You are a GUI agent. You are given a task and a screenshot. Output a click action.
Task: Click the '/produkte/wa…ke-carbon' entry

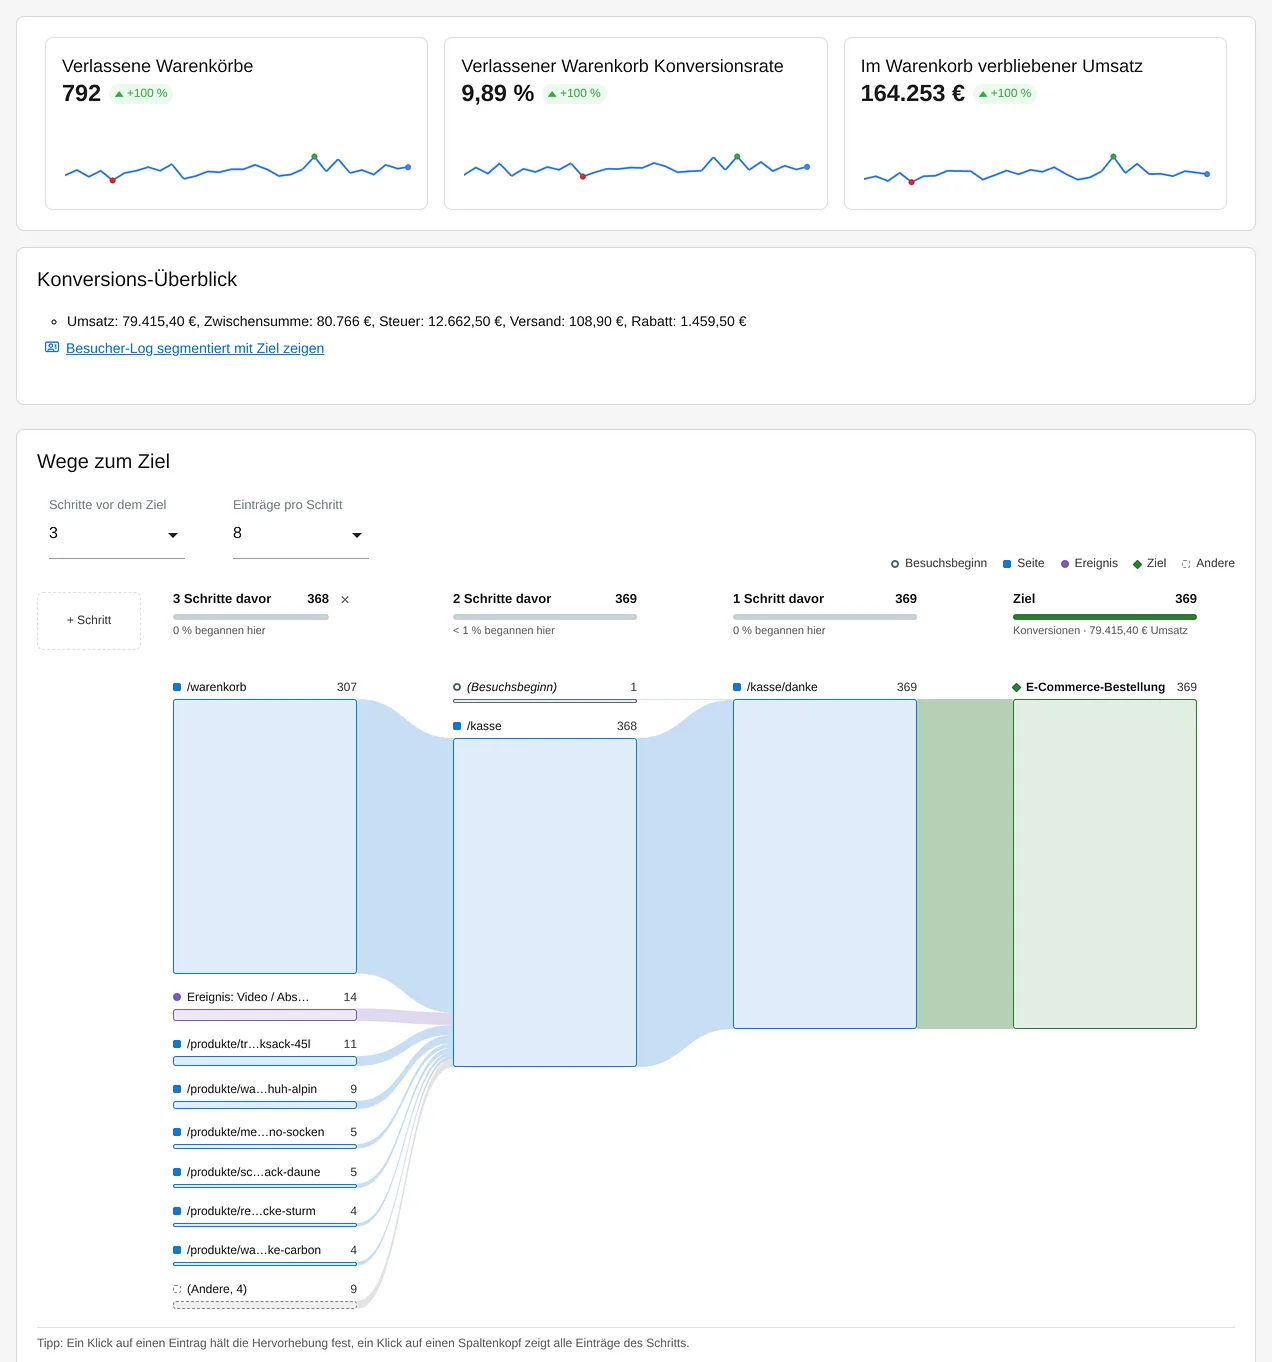click(x=265, y=1254)
